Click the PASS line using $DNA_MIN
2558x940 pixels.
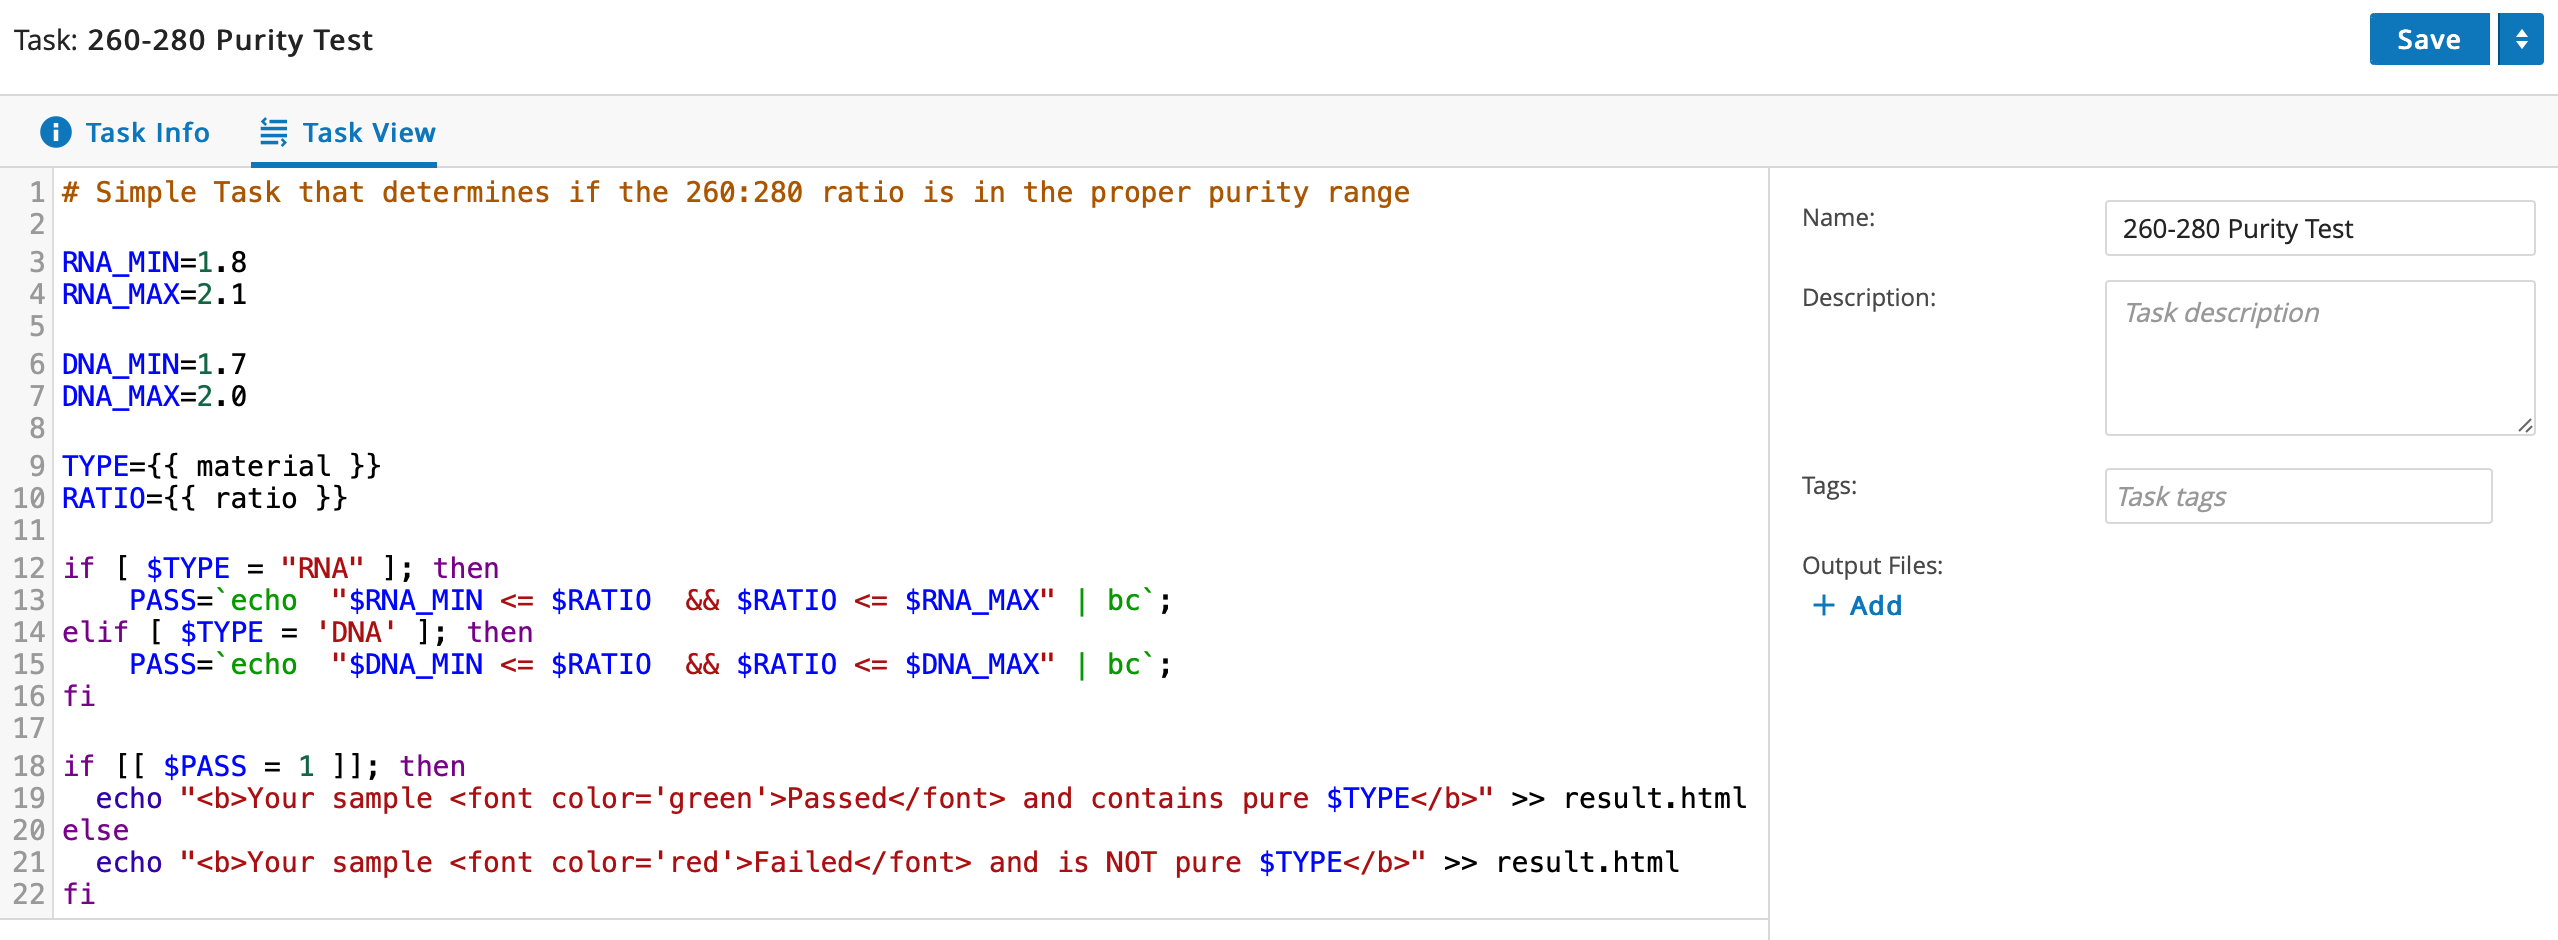point(650,664)
